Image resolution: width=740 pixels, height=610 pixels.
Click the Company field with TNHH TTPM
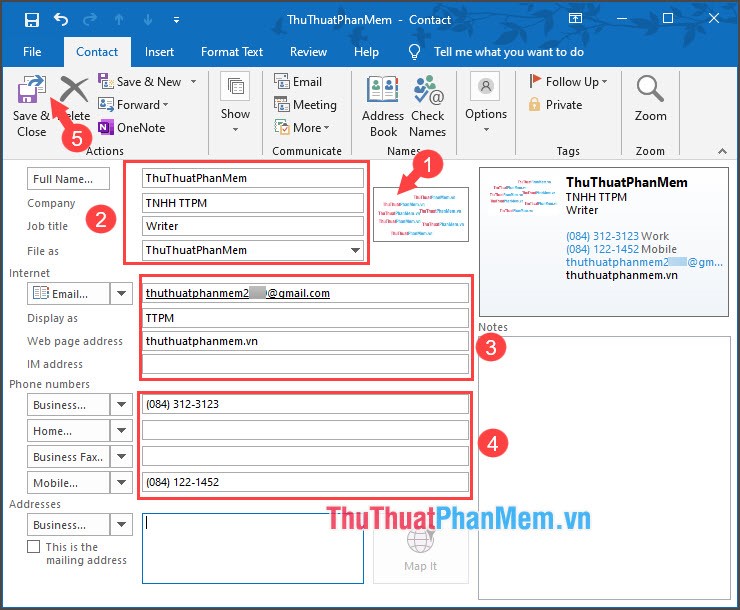point(252,203)
